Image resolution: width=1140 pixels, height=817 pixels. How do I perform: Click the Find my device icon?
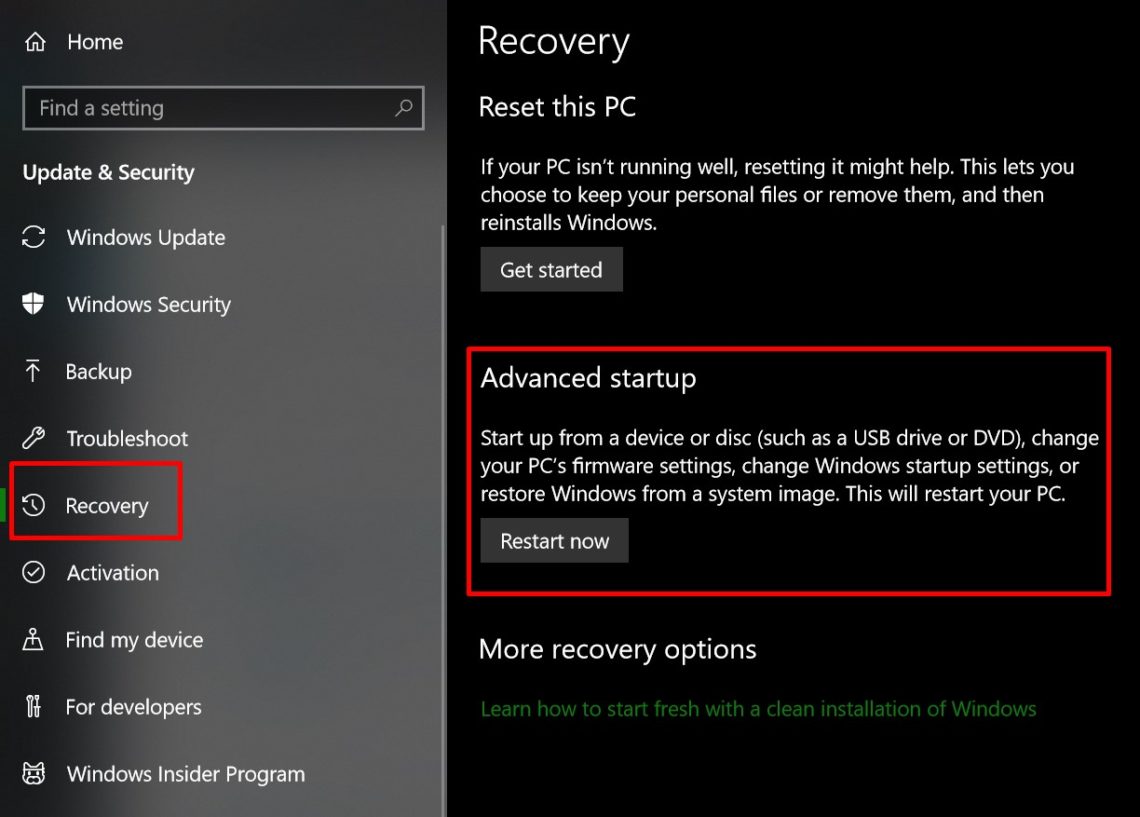click(34, 640)
